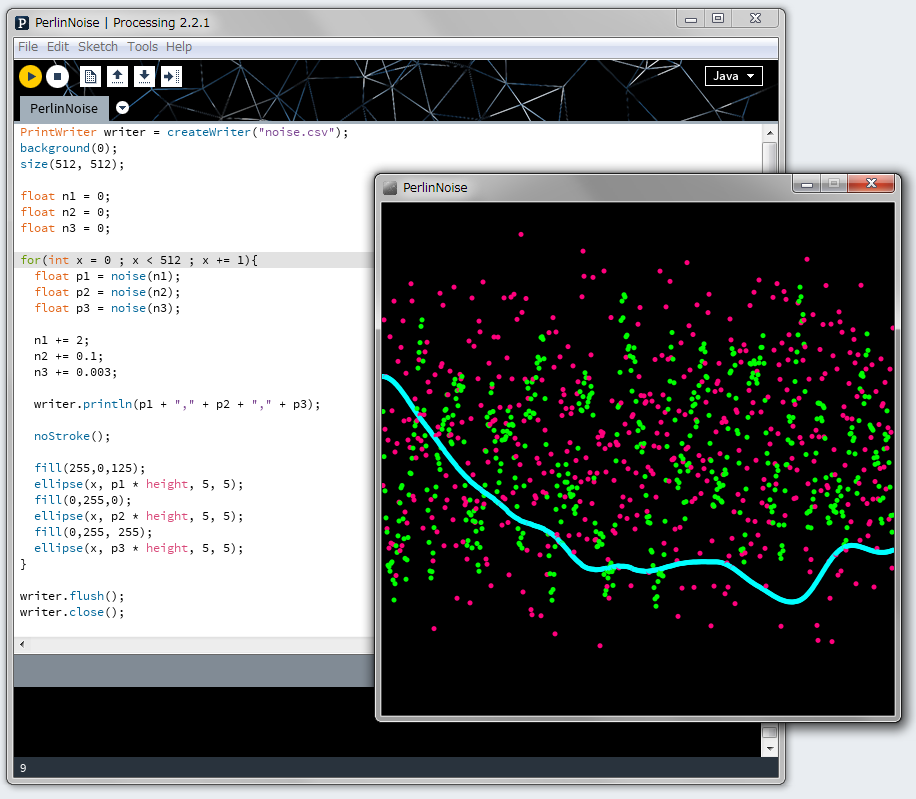Create a new sketch file
This screenshot has width=916, height=799.
[x=90, y=76]
